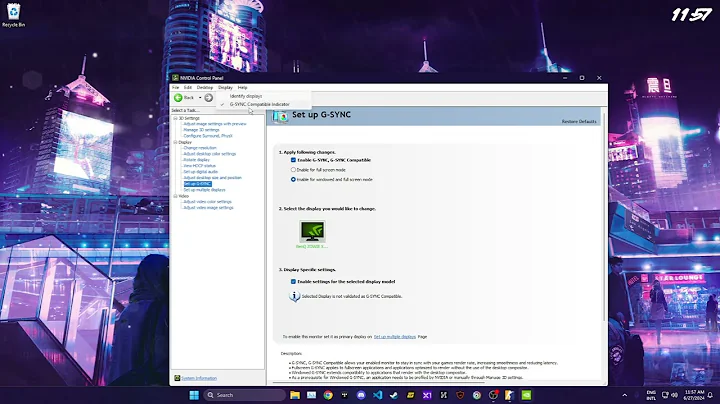Click the volume speaker tray icon
The image size is (720, 404).
click(675, 395)
